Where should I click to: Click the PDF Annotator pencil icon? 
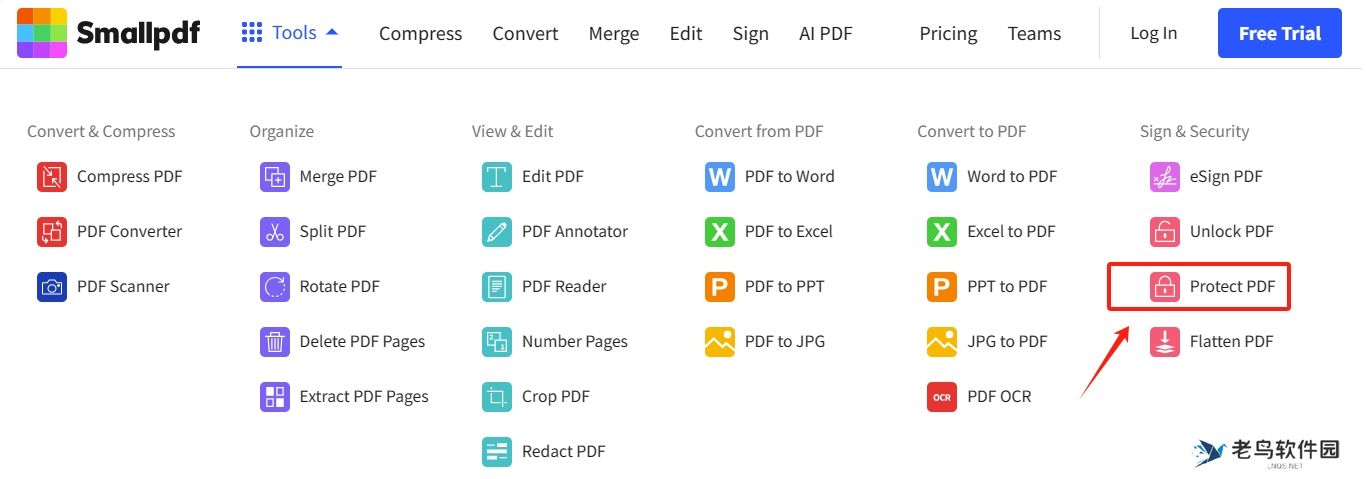497,232
